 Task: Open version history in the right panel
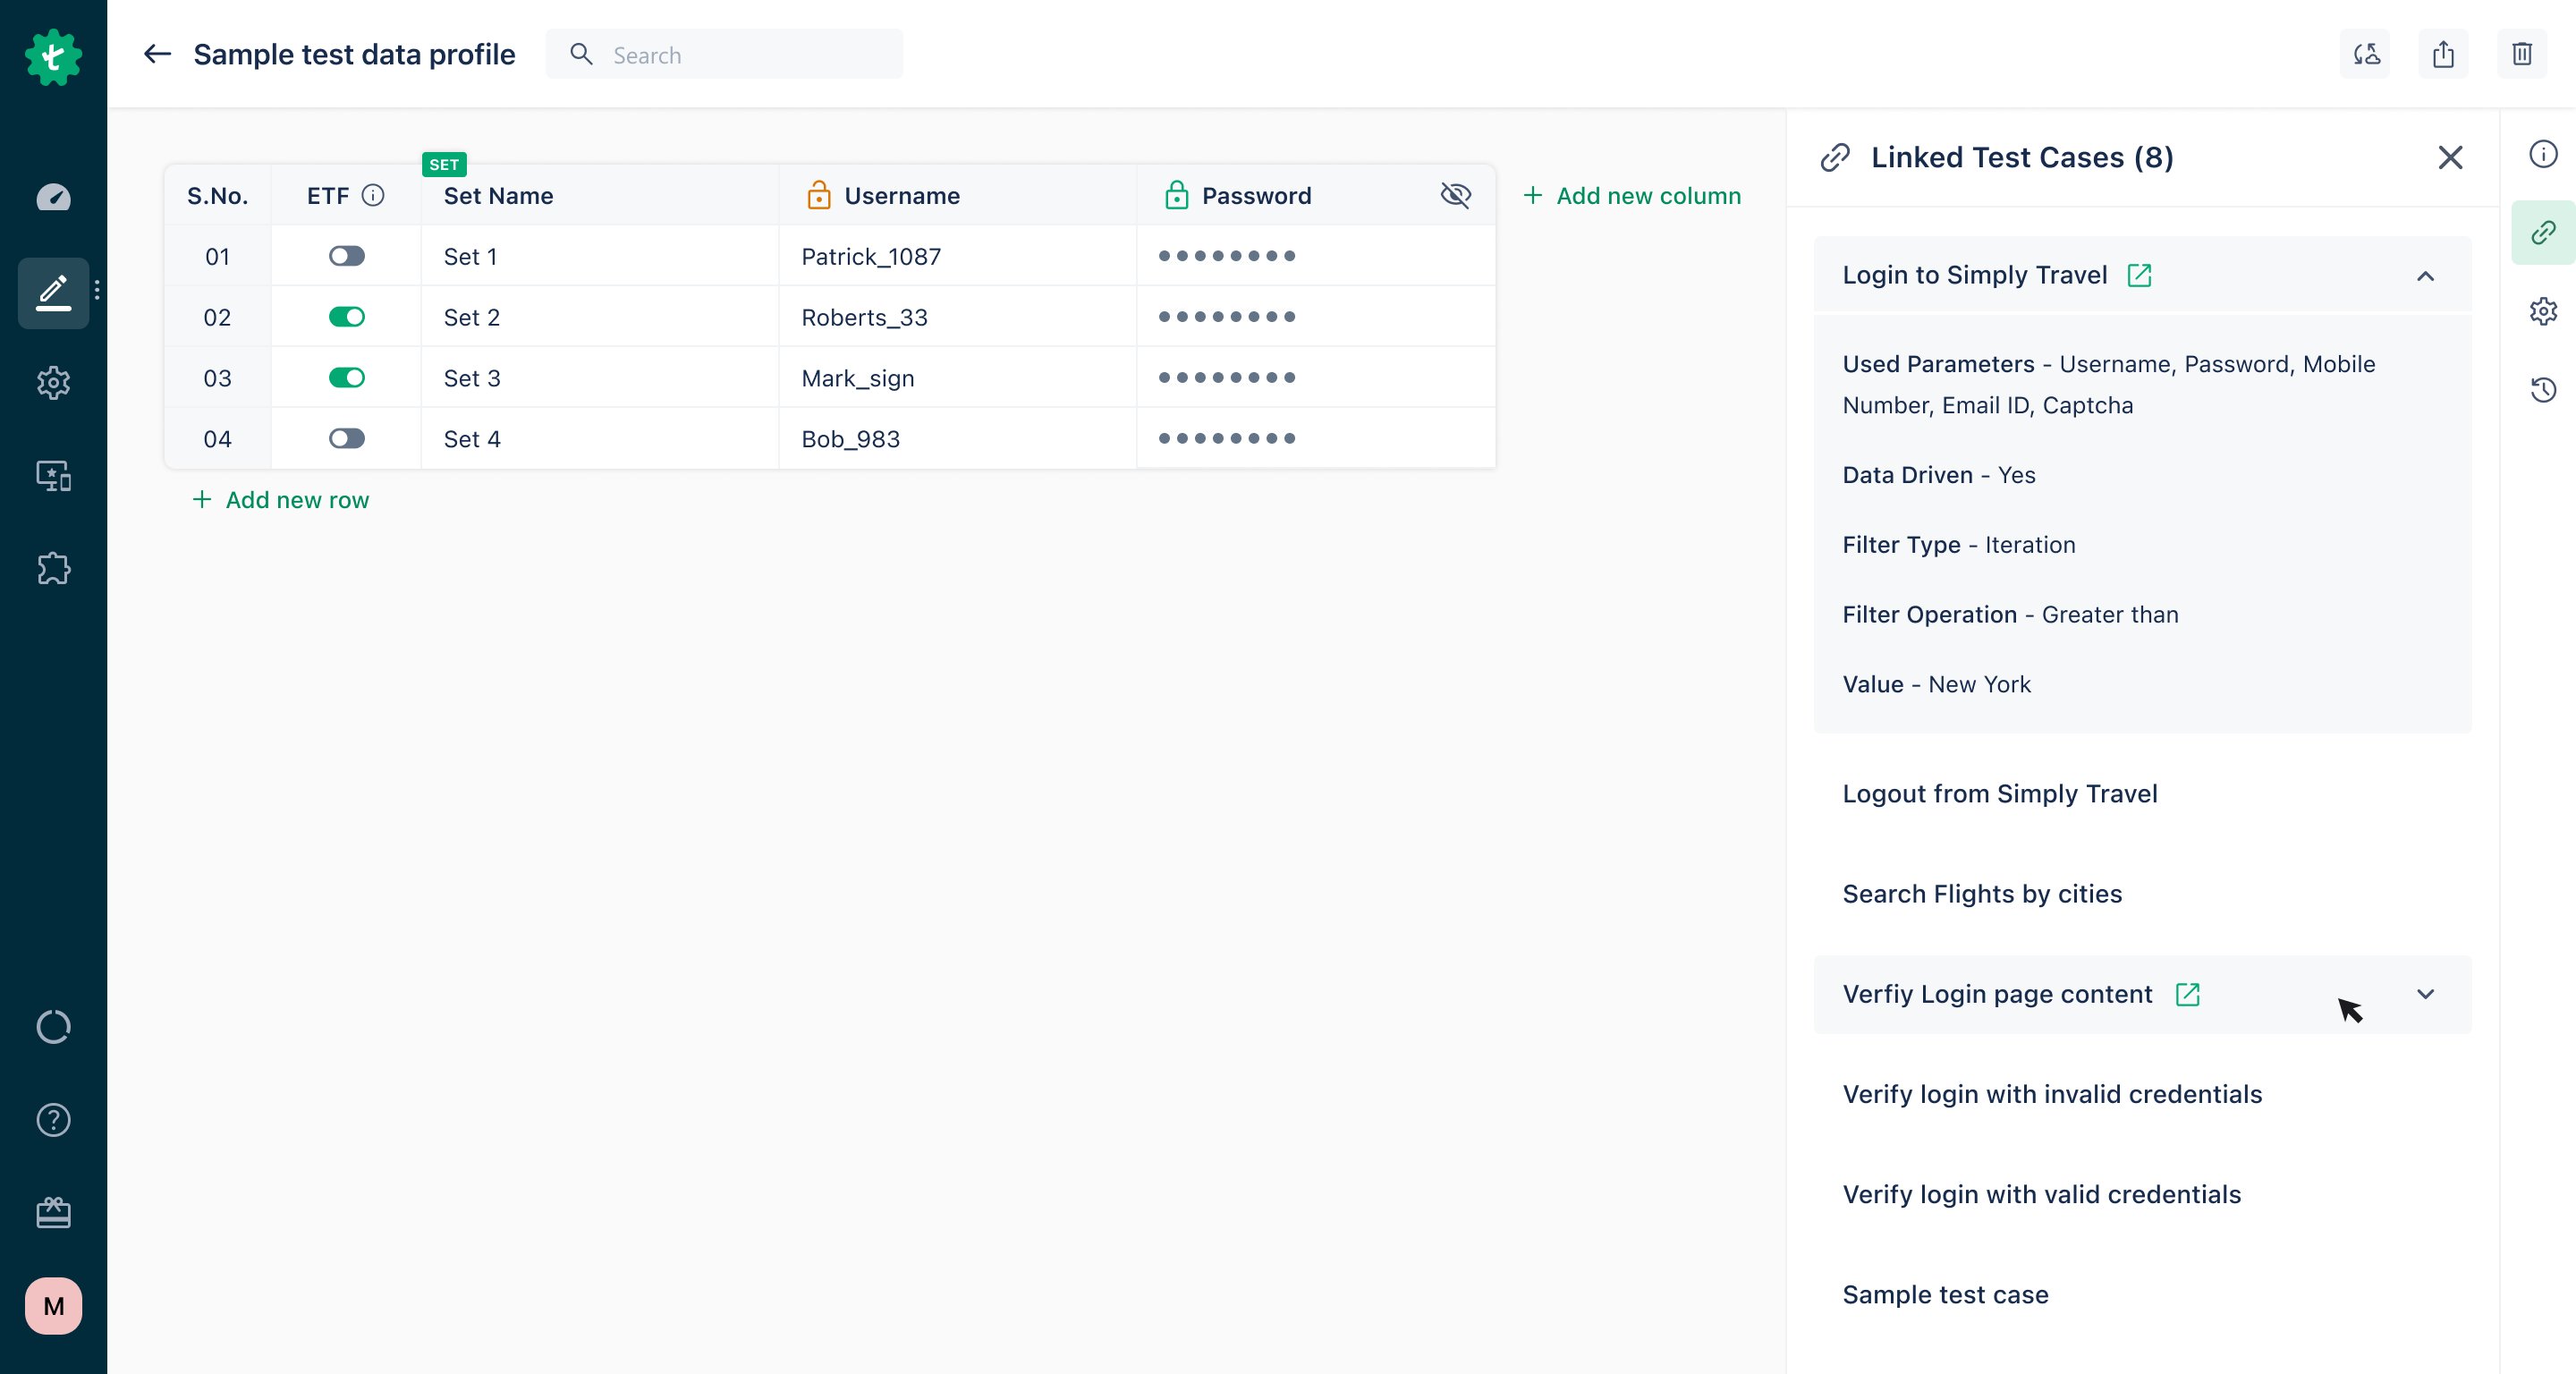(2543, 389)
